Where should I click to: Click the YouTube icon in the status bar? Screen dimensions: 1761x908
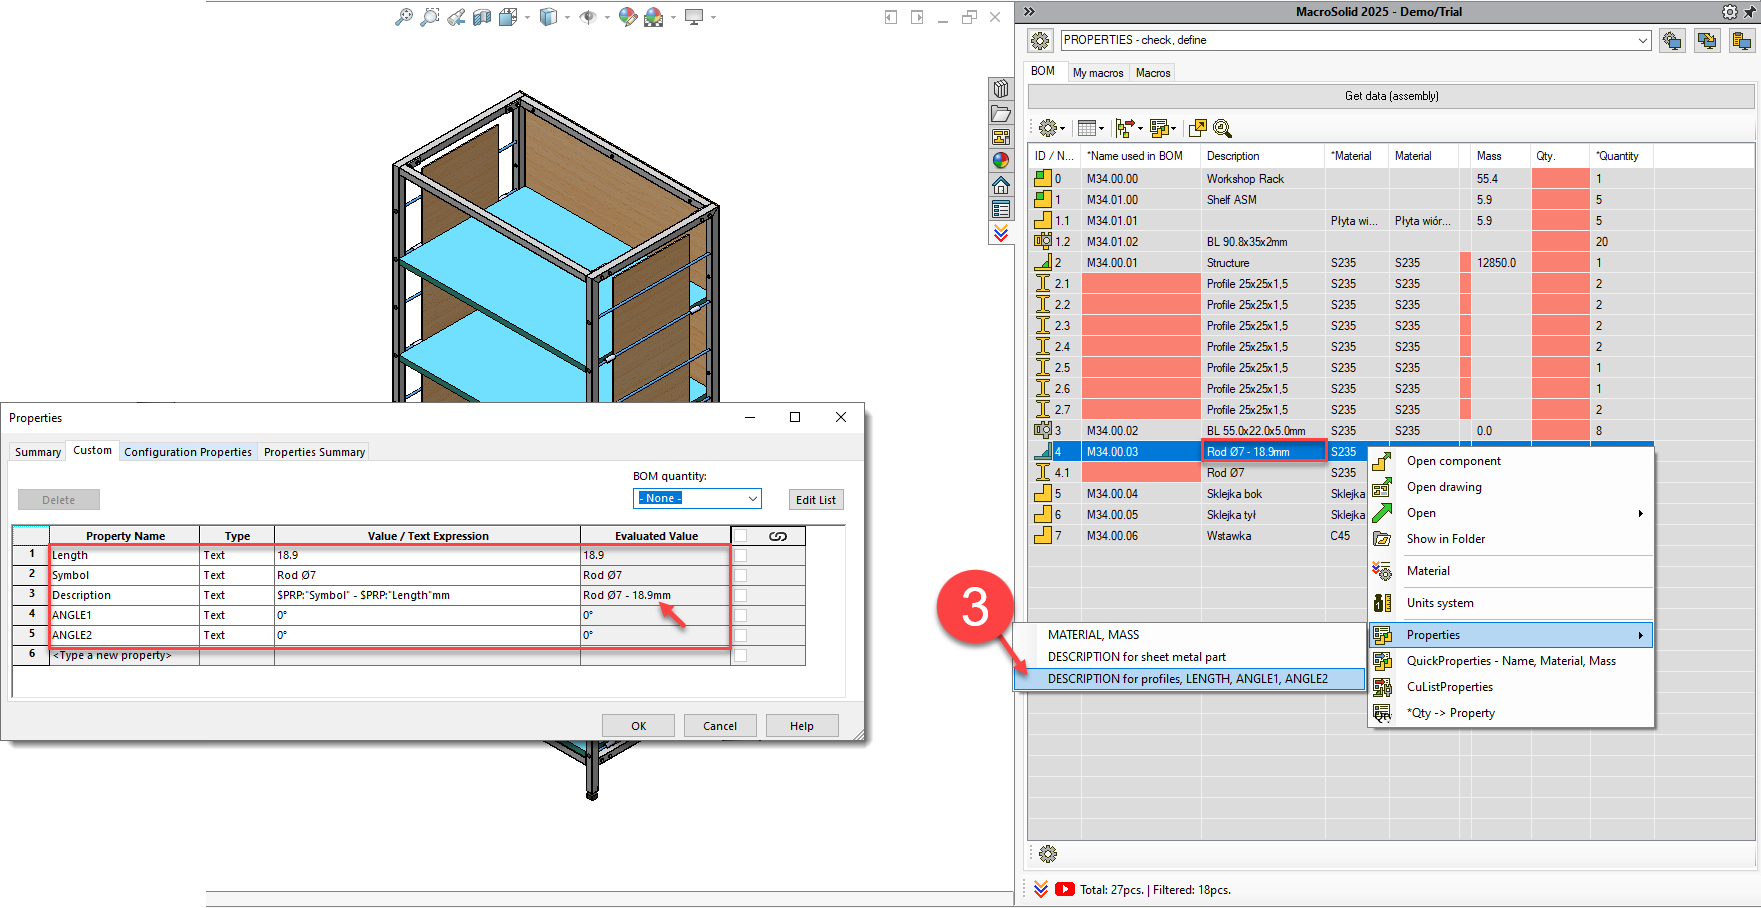tap(1065, 889)
